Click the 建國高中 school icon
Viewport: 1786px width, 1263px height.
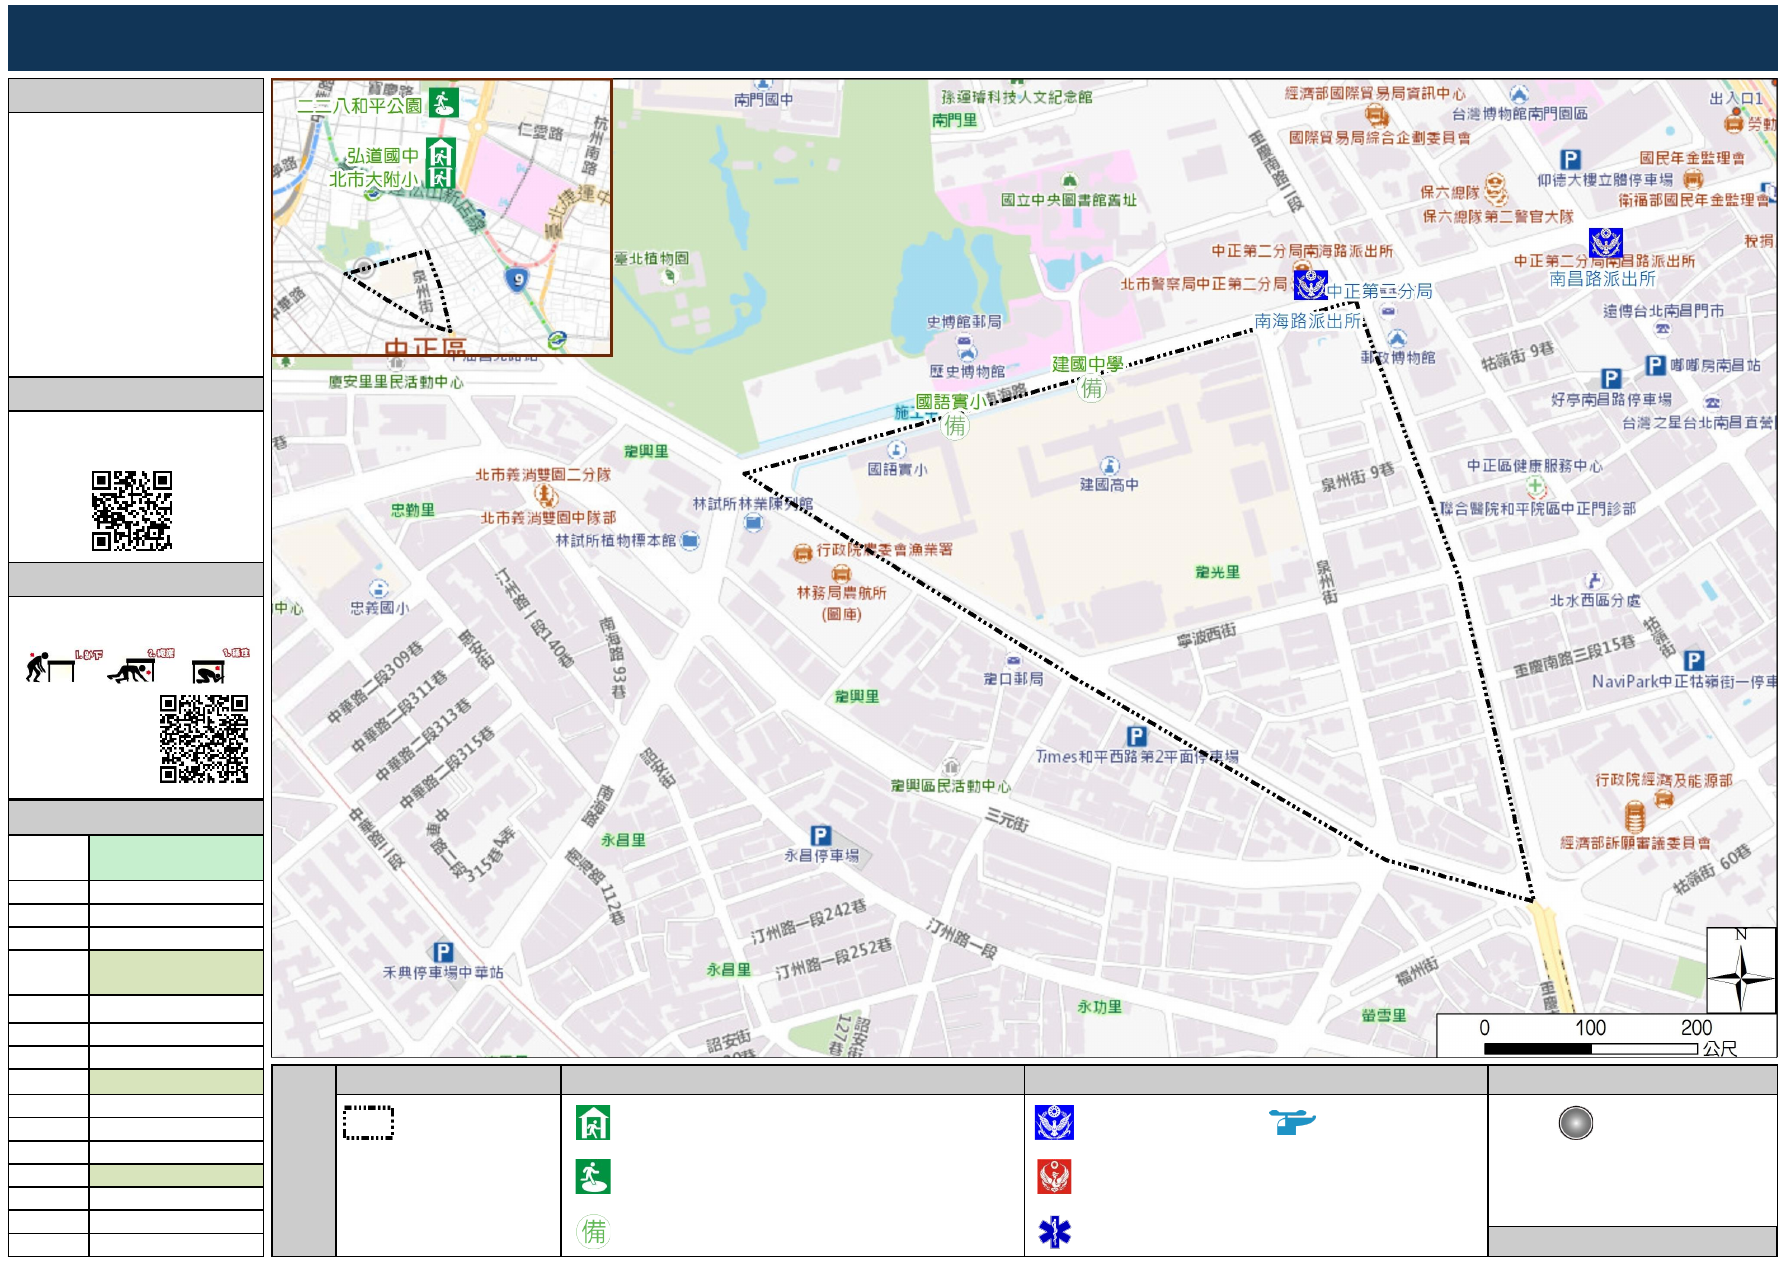pos(1110,466)
